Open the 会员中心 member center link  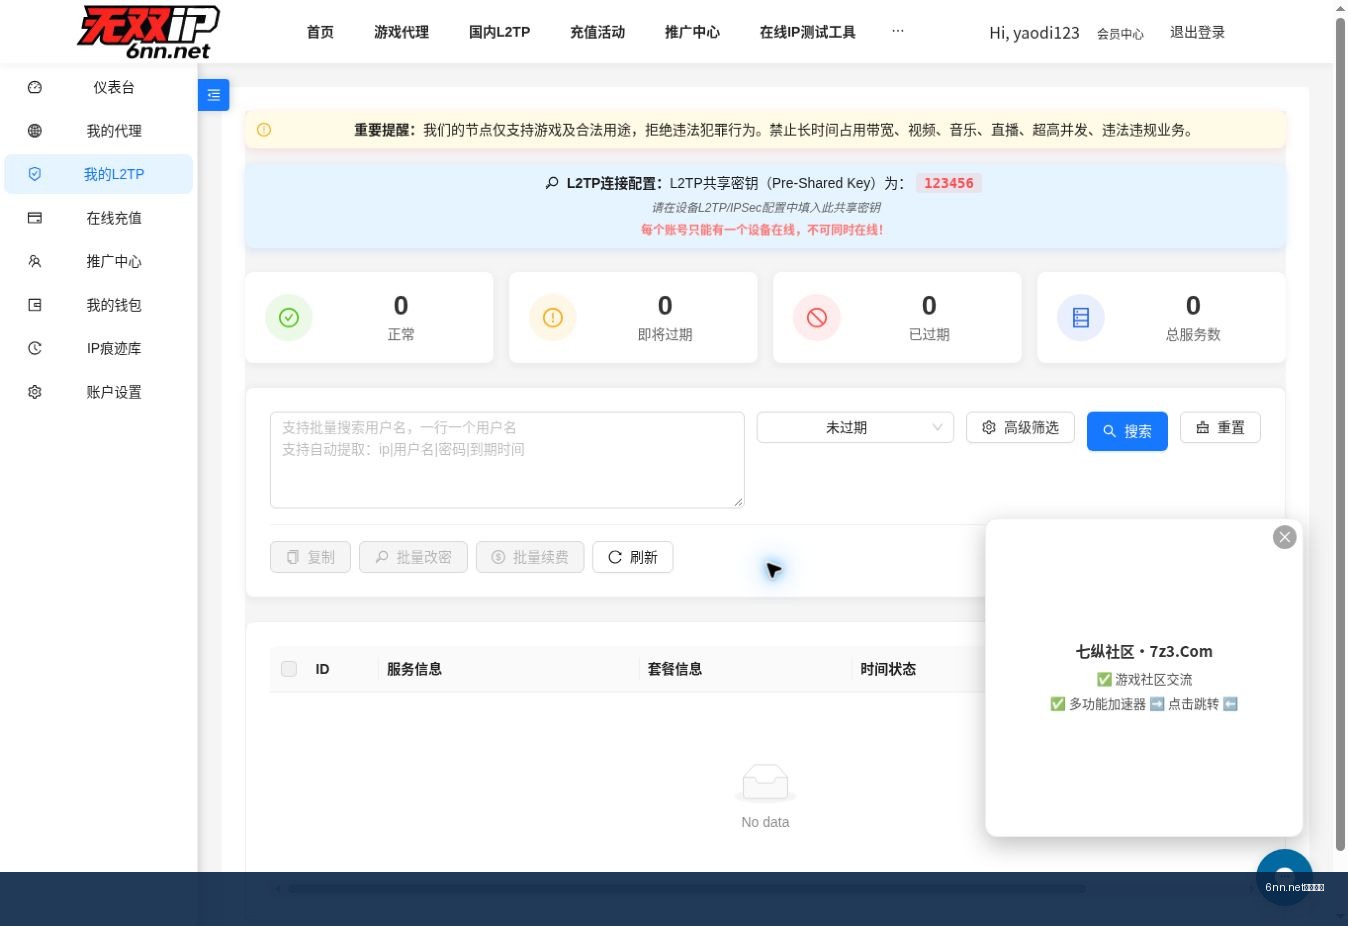pos(1120,34)
